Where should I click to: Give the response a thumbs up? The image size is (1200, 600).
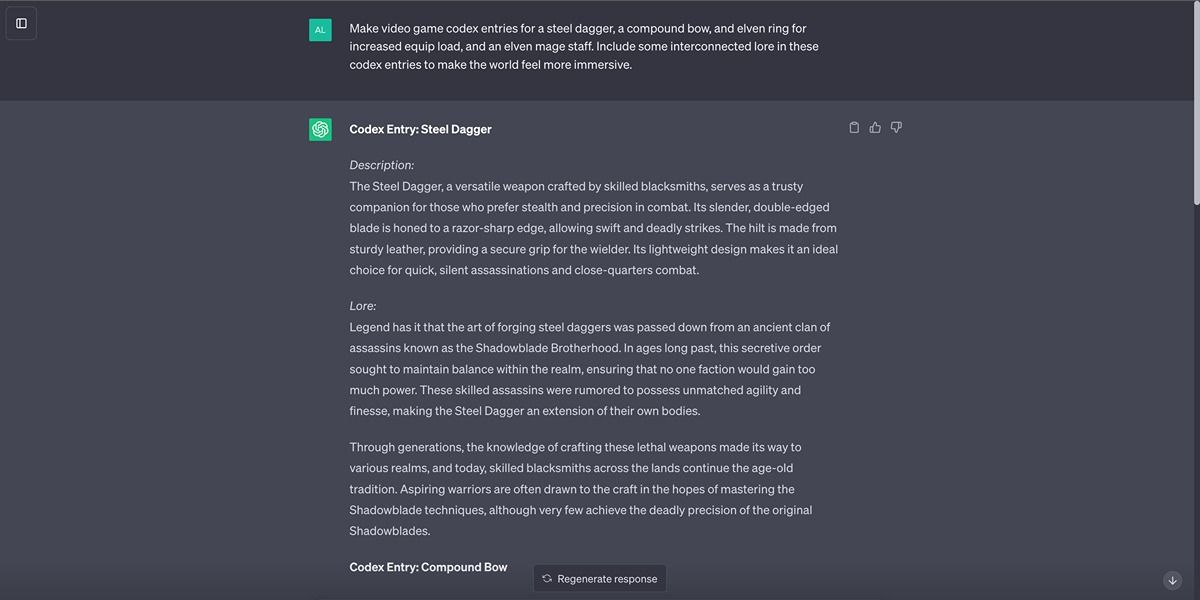pyautogui.click(x=875, y=128)
